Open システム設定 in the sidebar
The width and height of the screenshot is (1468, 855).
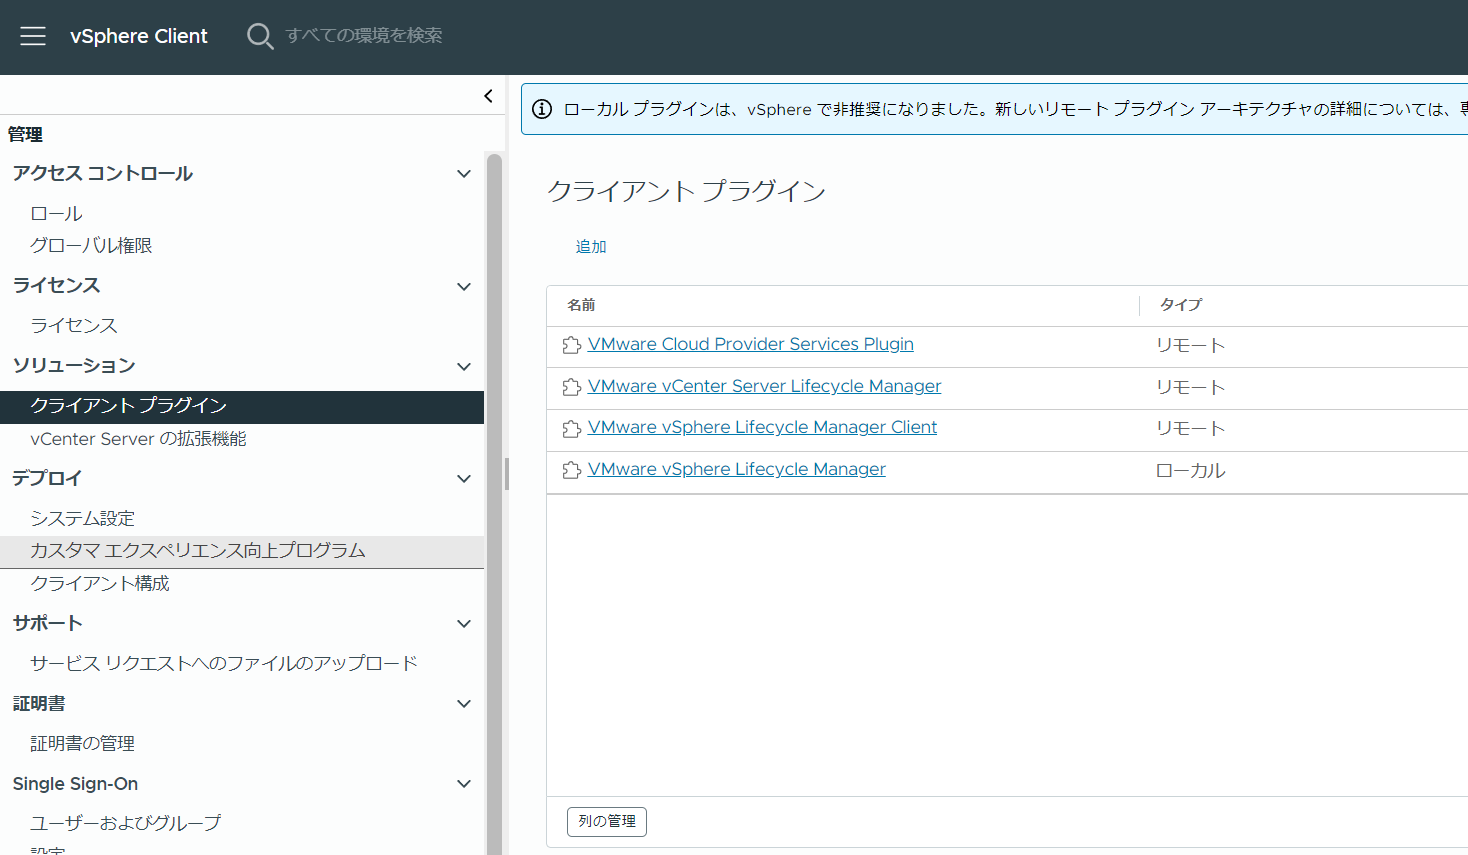pyautogui.click(x=82, y=518)
